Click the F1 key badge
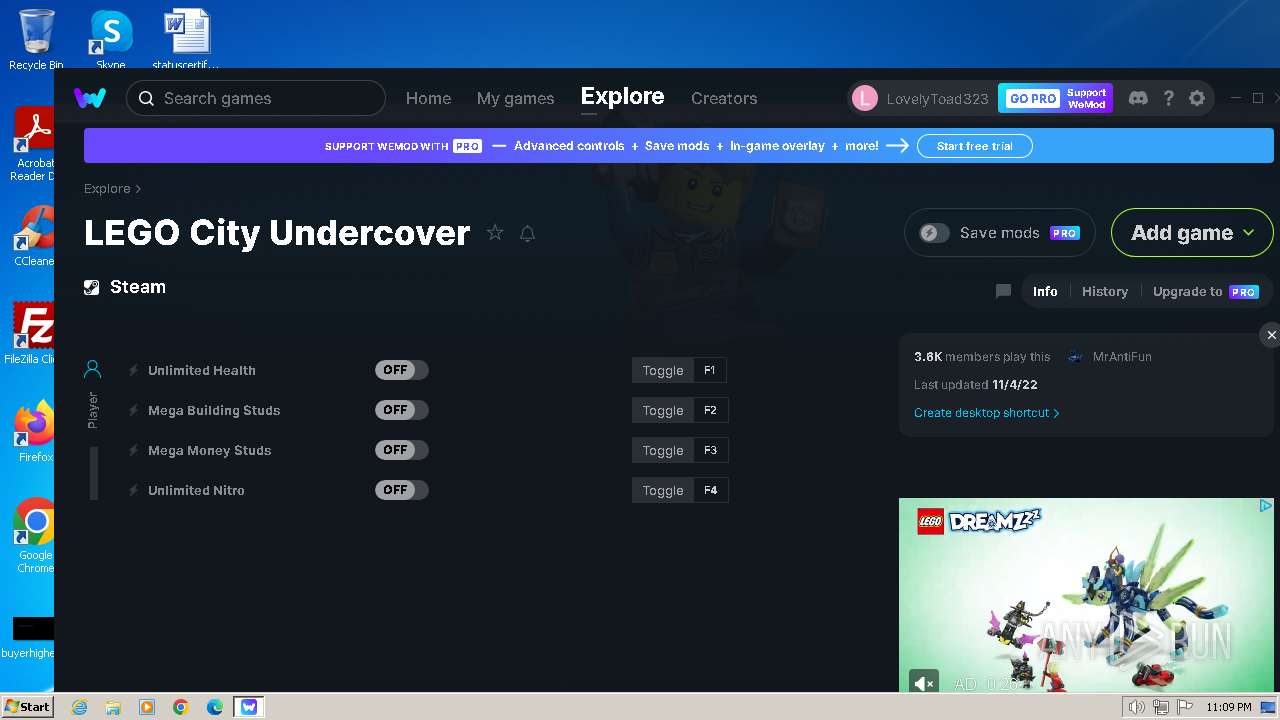The height and width of the screenshot is (720, 1280). tap(709, 370)
